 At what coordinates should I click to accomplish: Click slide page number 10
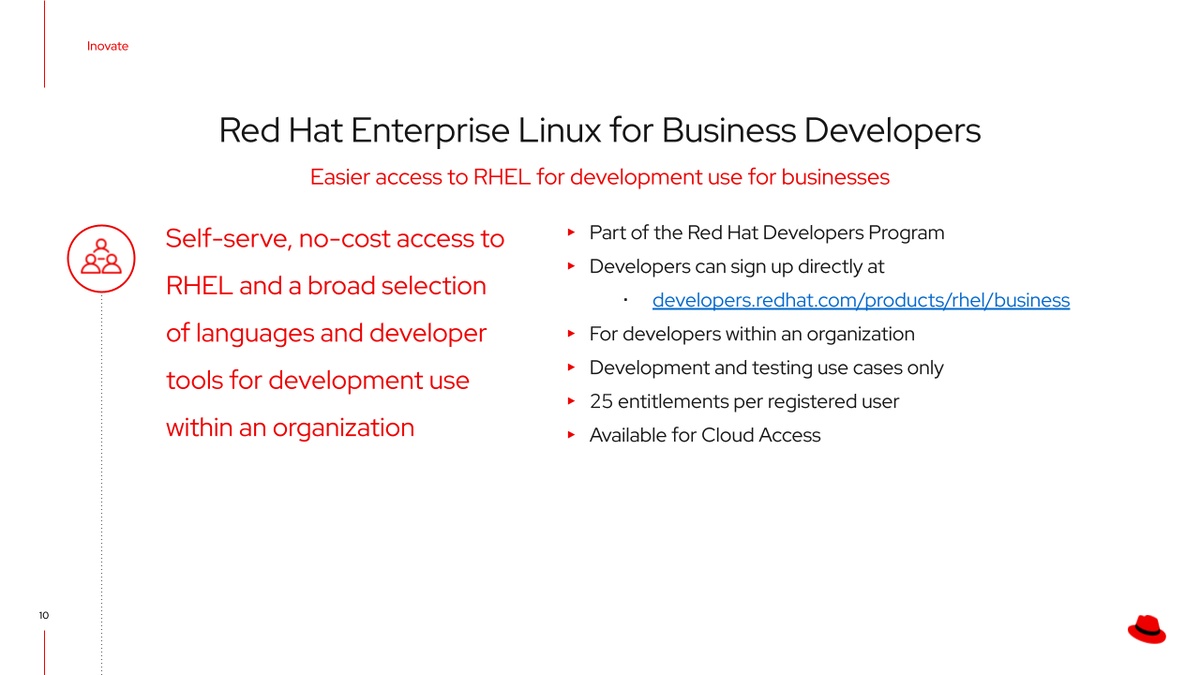44,616
